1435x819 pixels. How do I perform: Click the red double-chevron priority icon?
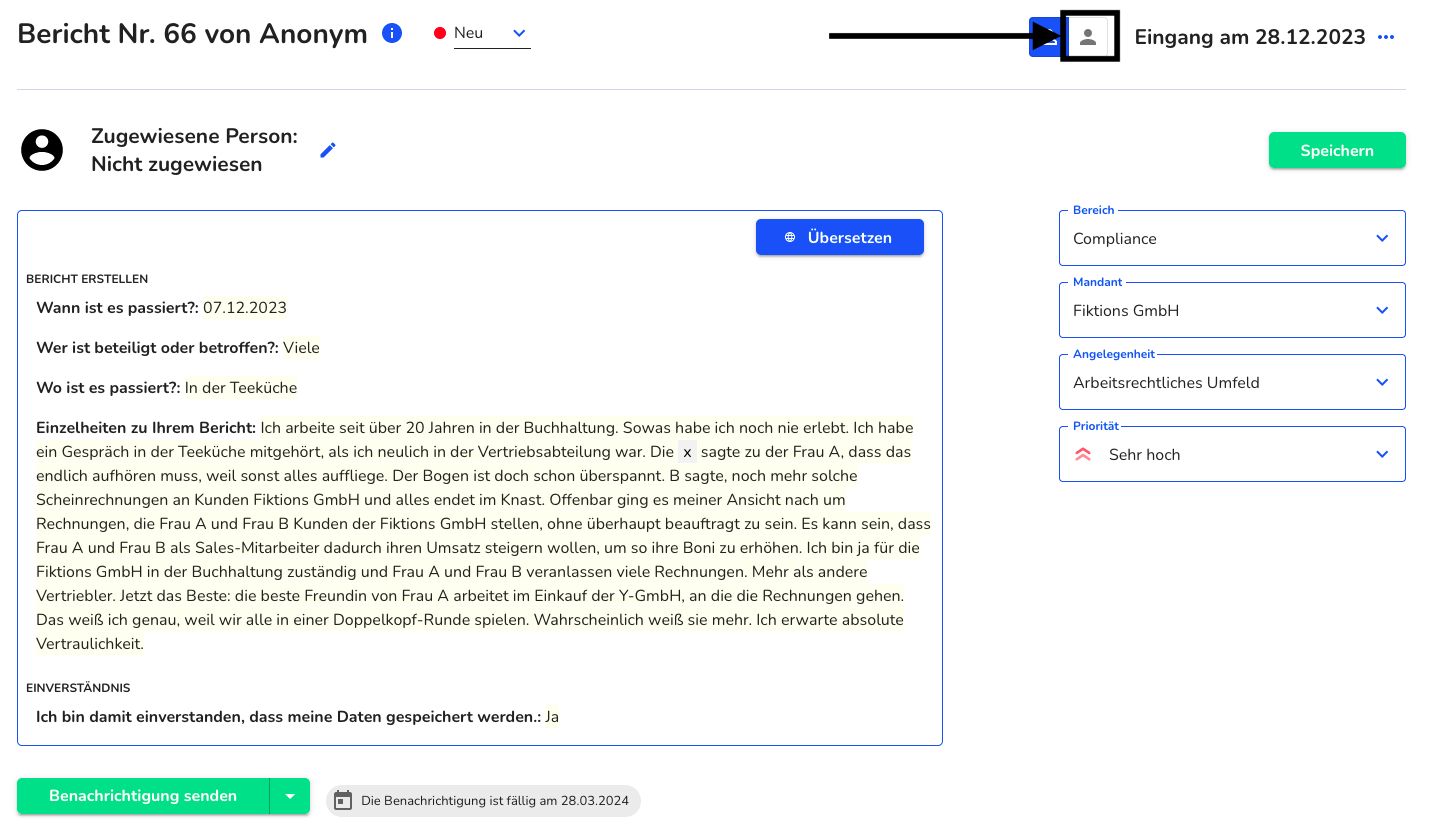click(1083, 454)
